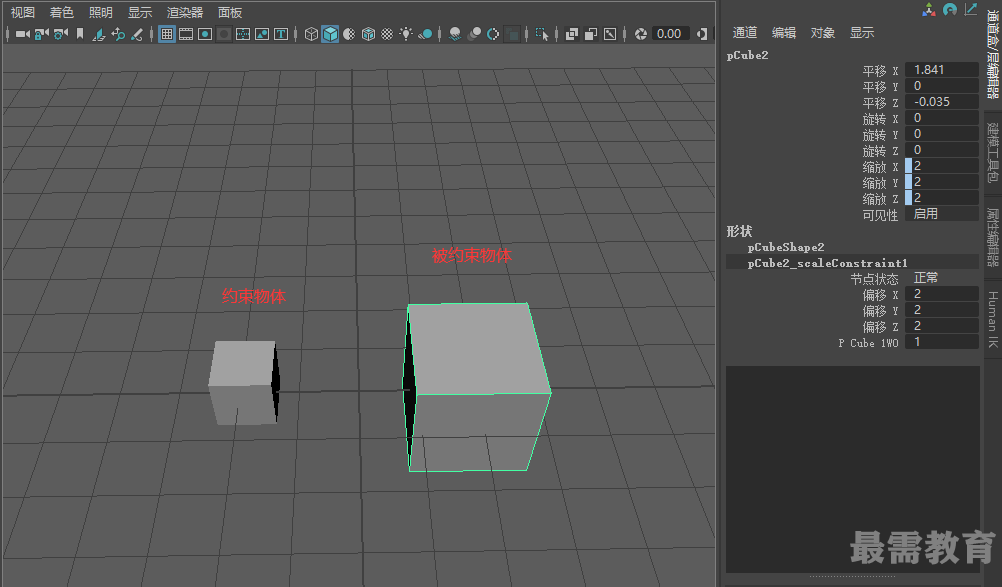
Task: Click the 平移 Z value field -0.035
Action: click(941, 102)
